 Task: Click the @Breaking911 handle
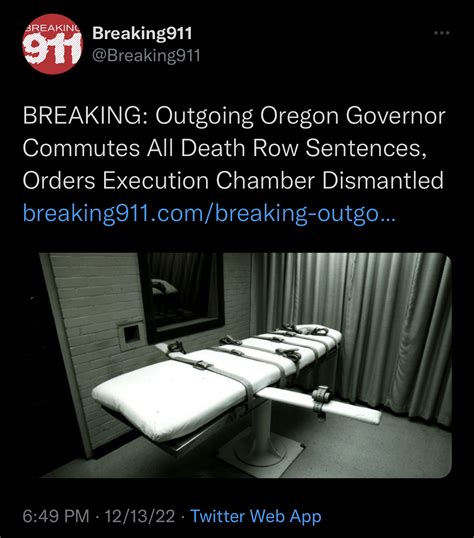(x=146, y=56)
